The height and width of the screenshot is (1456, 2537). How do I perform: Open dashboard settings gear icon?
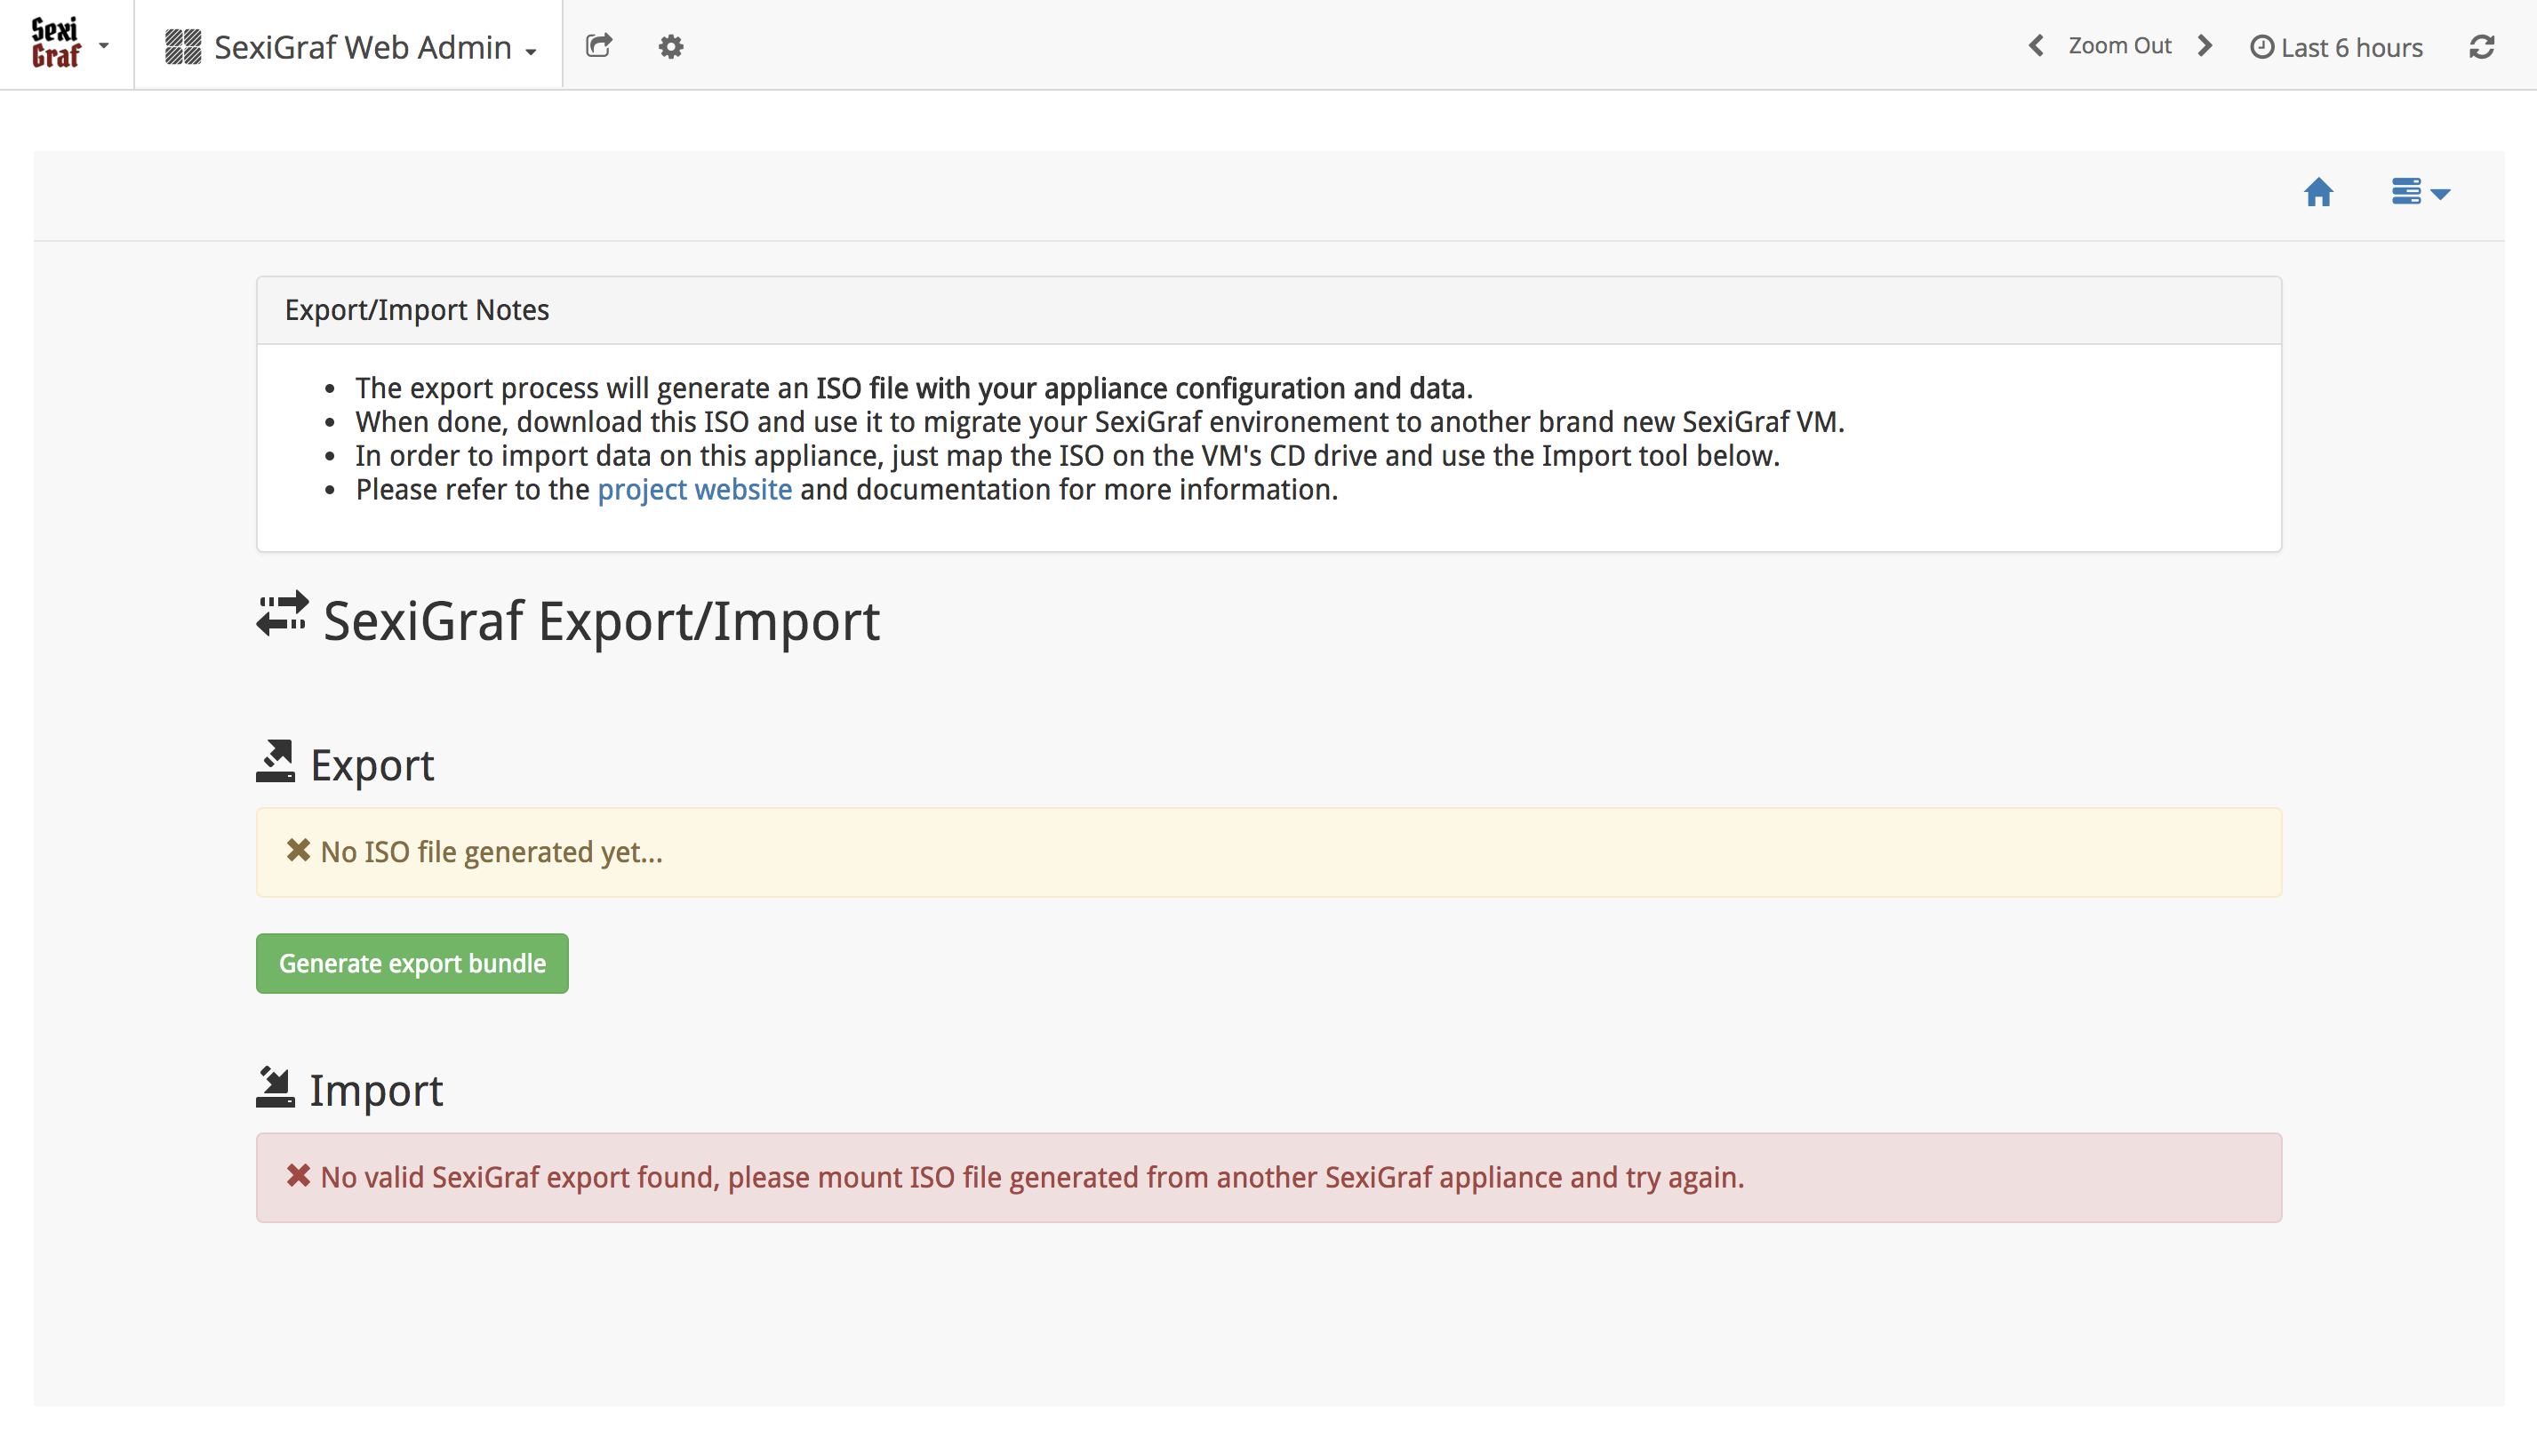pyautogui.click(x=671, y=47)
